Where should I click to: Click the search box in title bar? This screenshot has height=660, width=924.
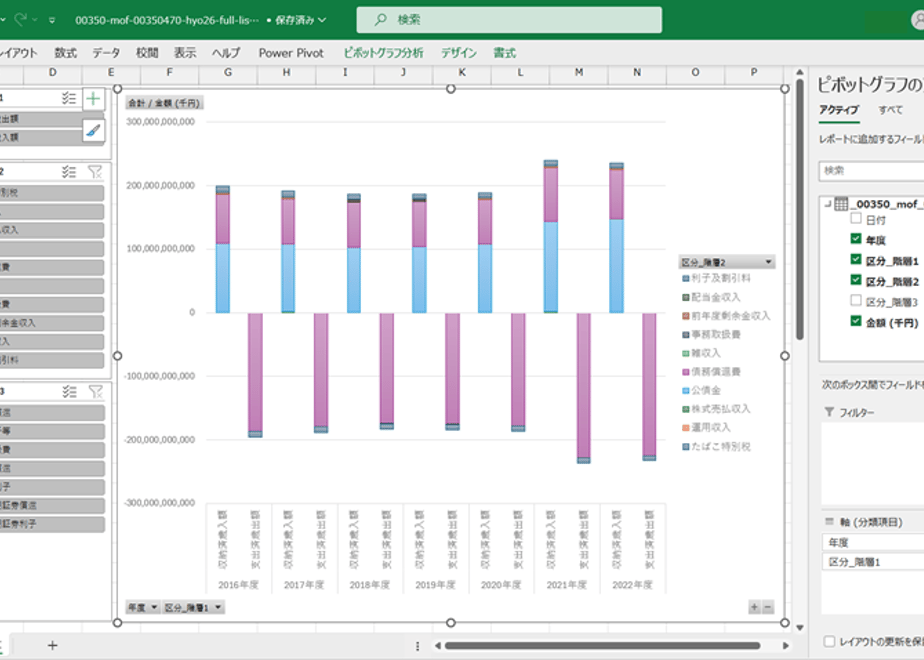(x=509, y=19)
